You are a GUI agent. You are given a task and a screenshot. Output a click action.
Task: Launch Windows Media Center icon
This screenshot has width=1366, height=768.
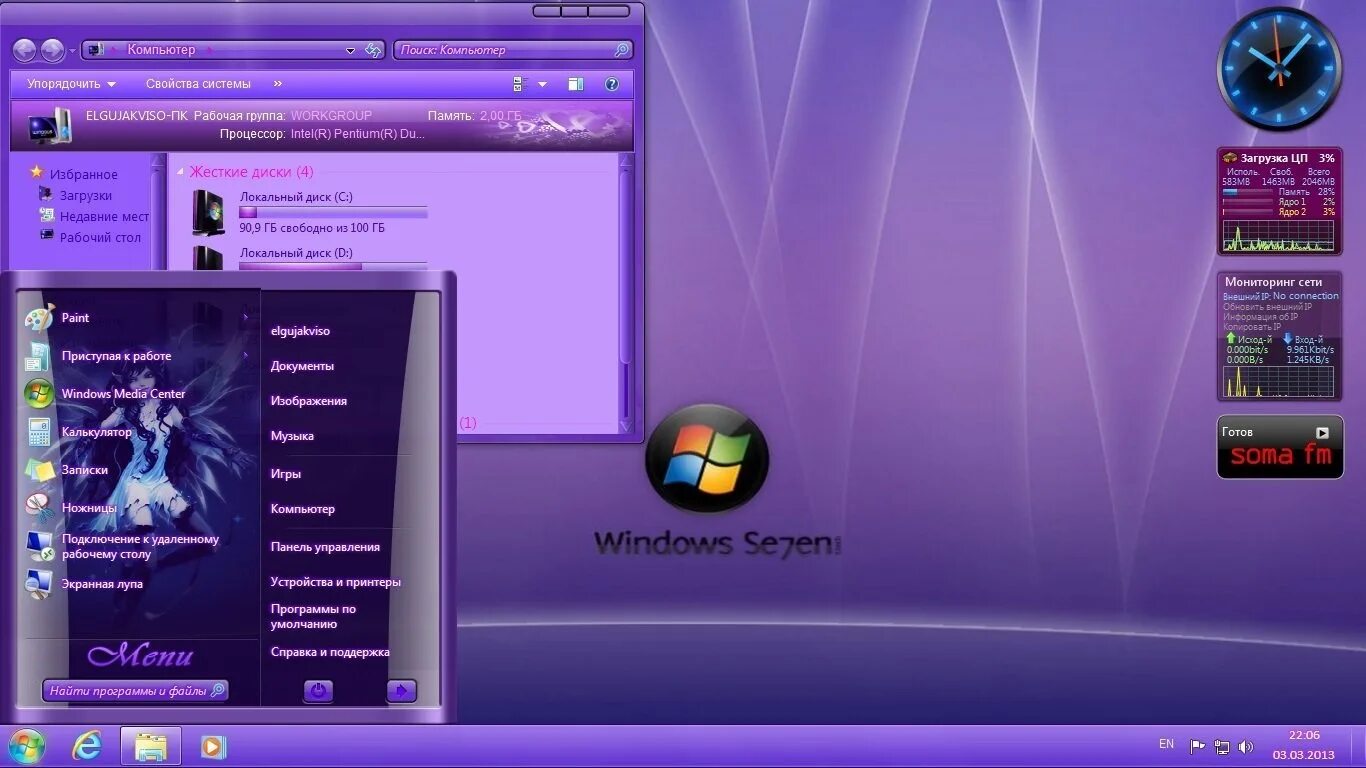click(x=38, y=394)
